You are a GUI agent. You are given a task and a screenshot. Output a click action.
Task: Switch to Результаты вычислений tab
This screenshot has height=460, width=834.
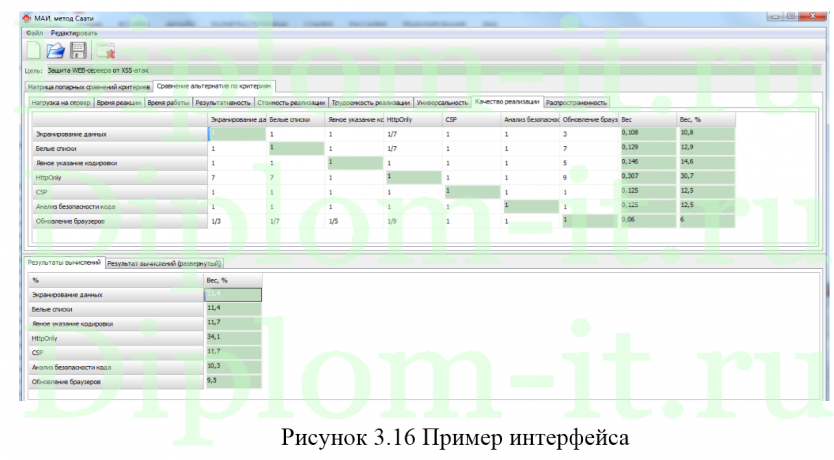click(x=64, y=262)
